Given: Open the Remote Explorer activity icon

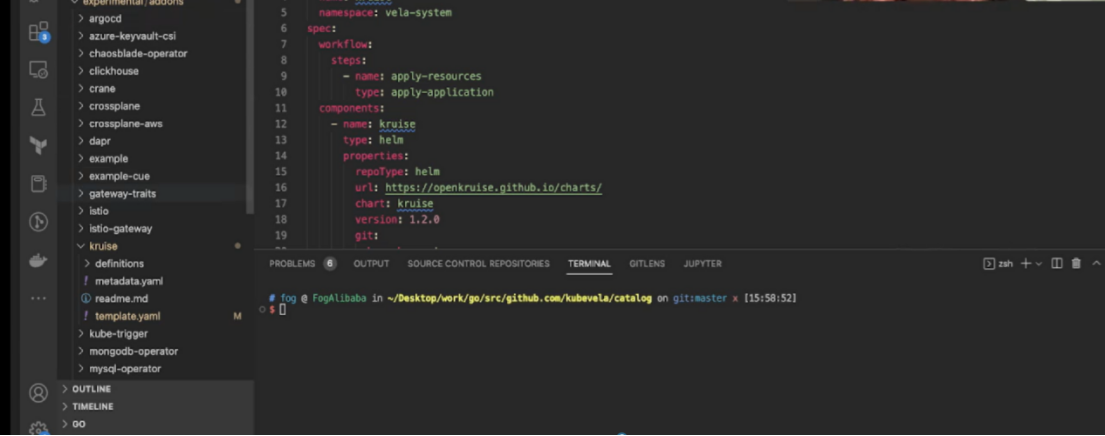Looking at the screenshot, I should [38, 70].
